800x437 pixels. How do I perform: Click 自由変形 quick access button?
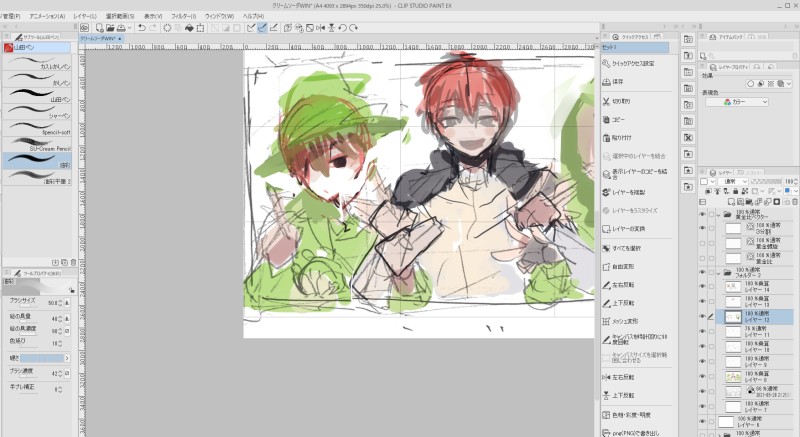[618, 267]
